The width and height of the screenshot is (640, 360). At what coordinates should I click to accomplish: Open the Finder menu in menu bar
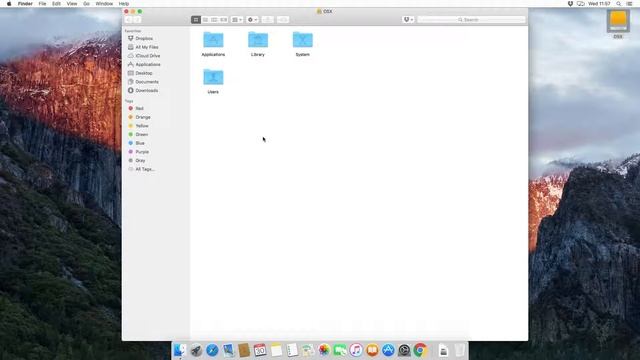[x=25, y=4]
